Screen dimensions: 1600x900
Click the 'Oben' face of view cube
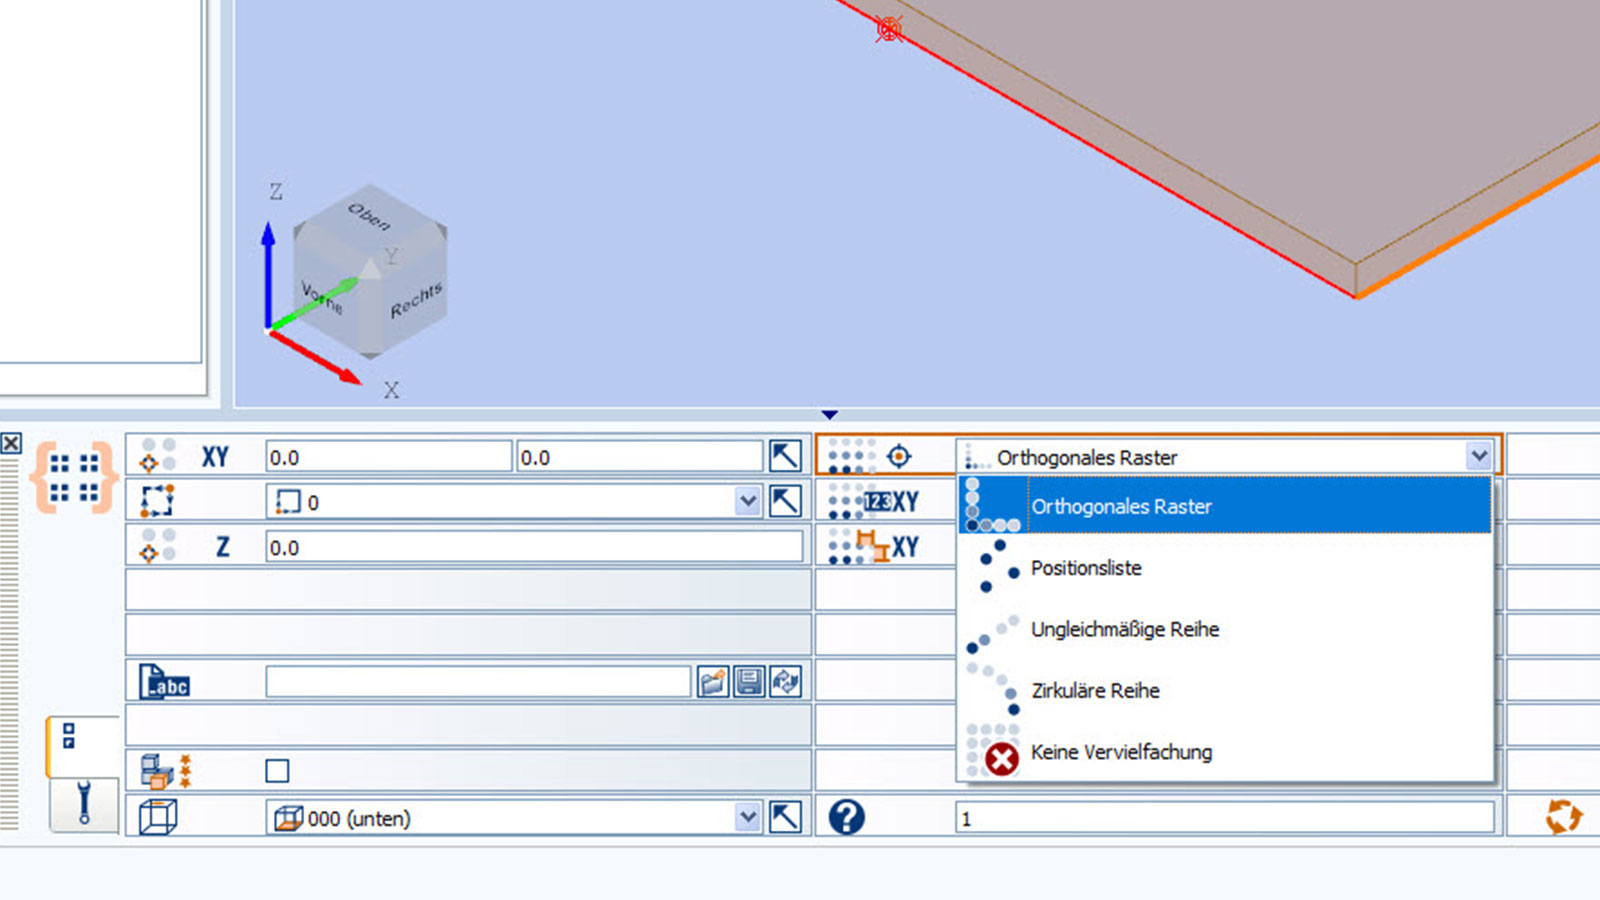369,216
